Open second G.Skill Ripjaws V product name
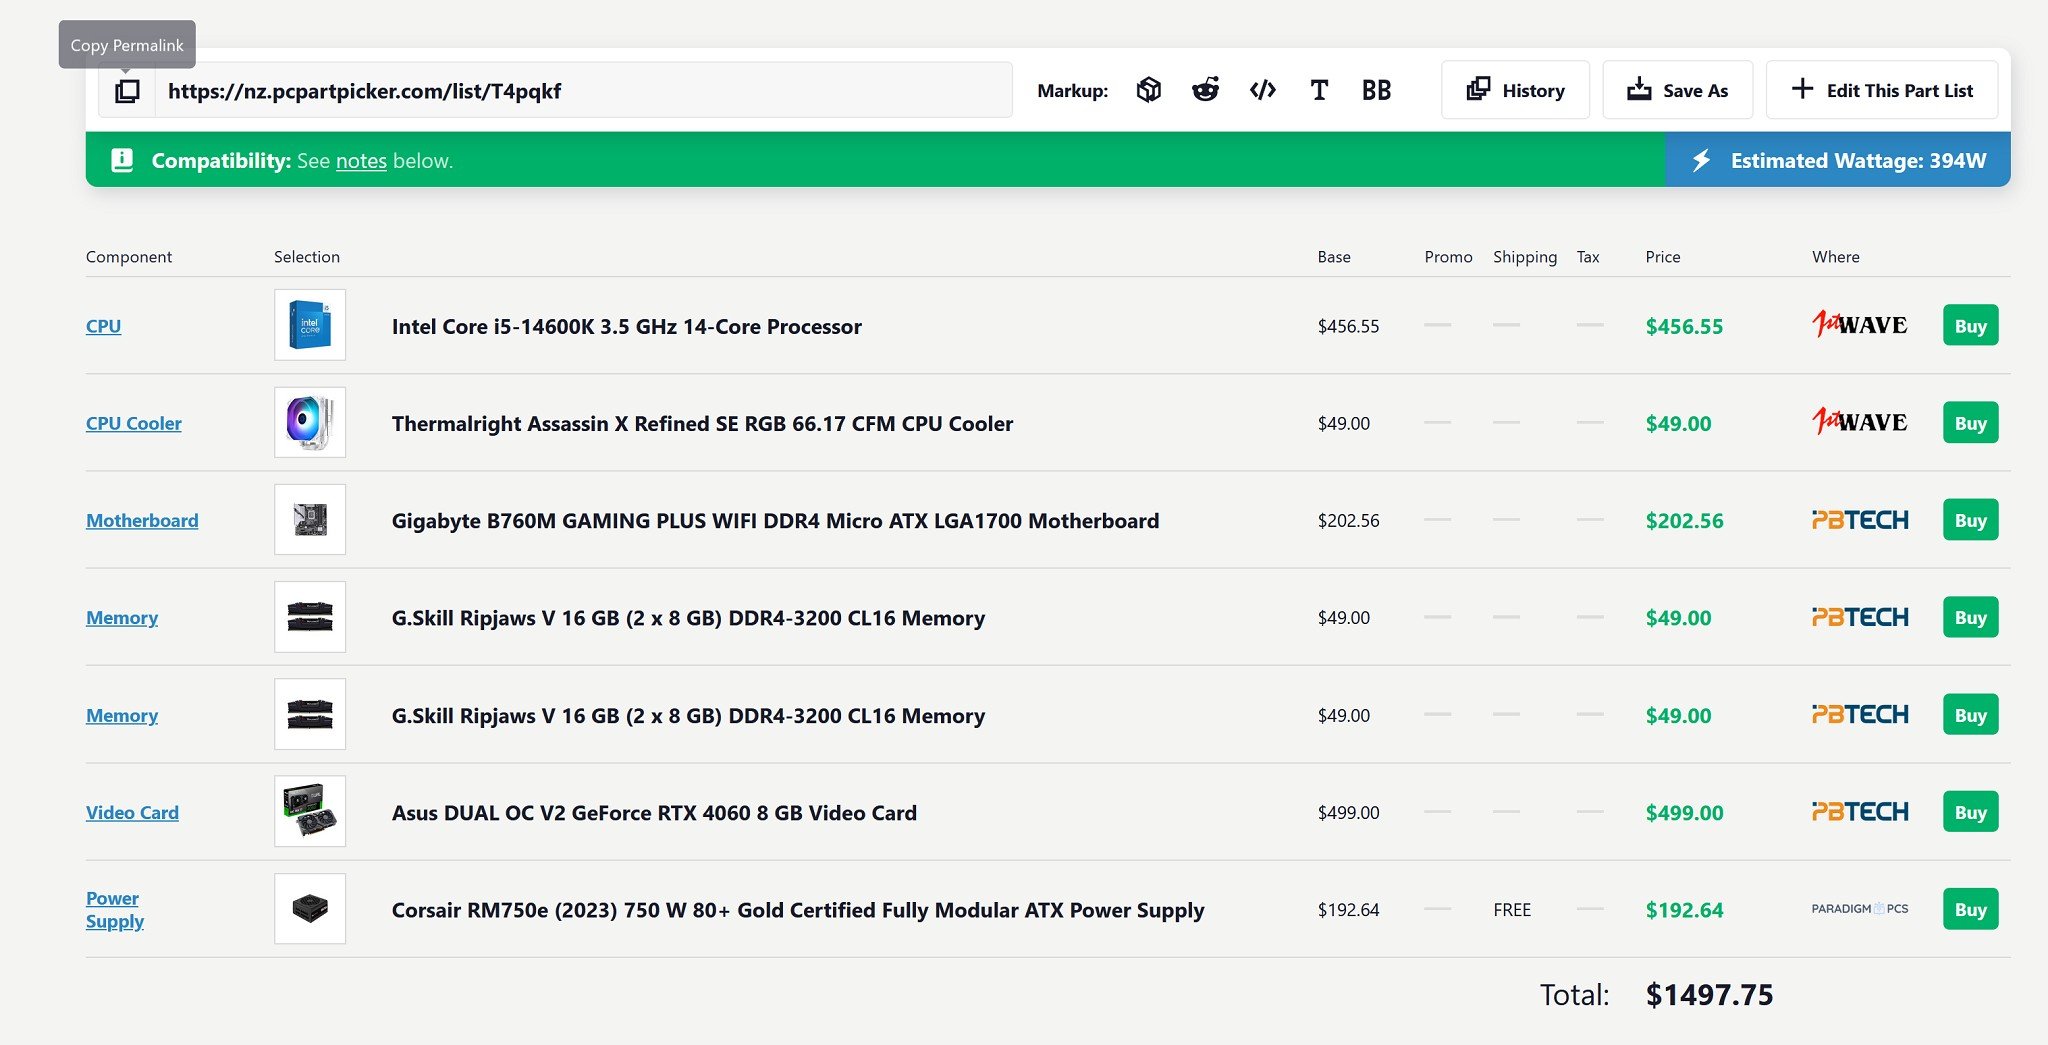2048x1045 pixels. click(x=688, y=716)
